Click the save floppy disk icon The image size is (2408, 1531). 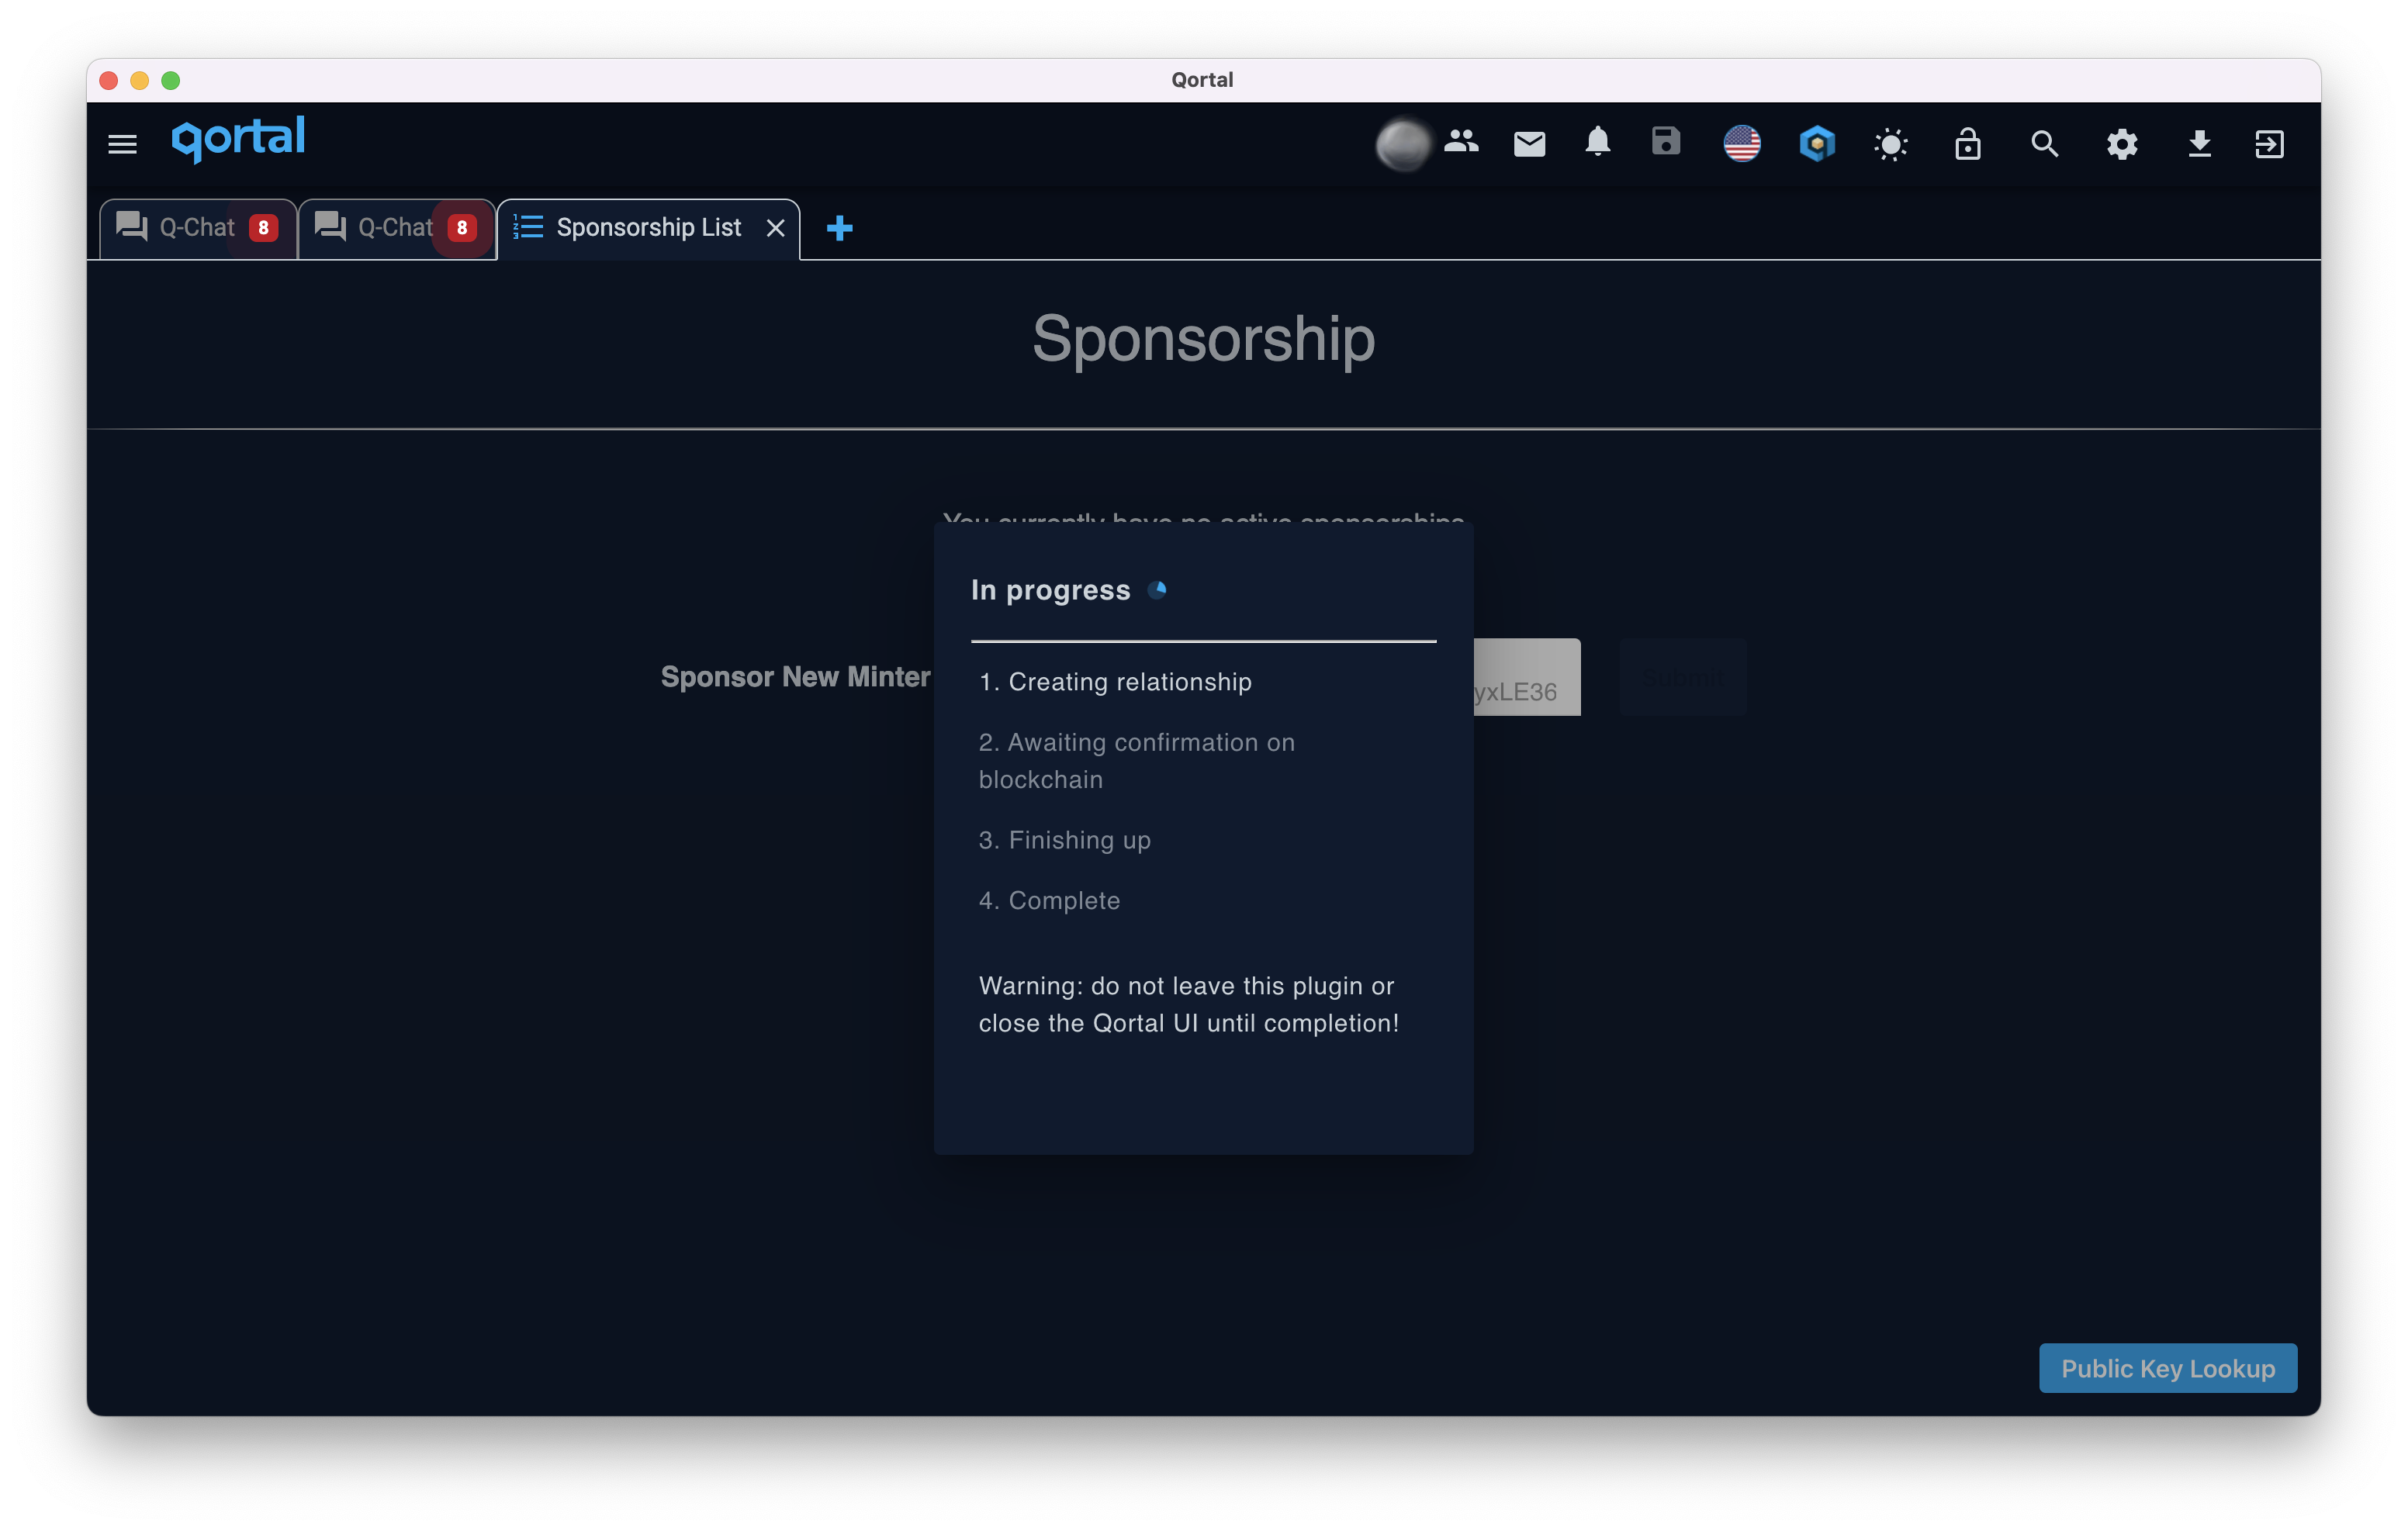tap(1665, 141)
